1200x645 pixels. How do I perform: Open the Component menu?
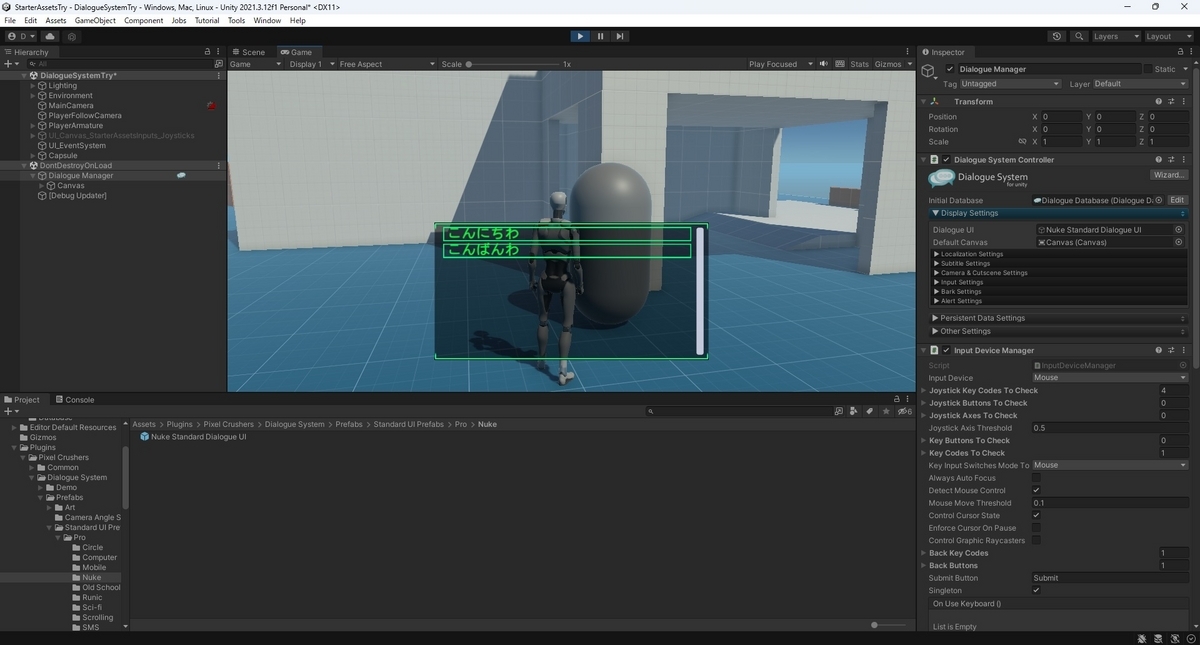click(143, 20)
